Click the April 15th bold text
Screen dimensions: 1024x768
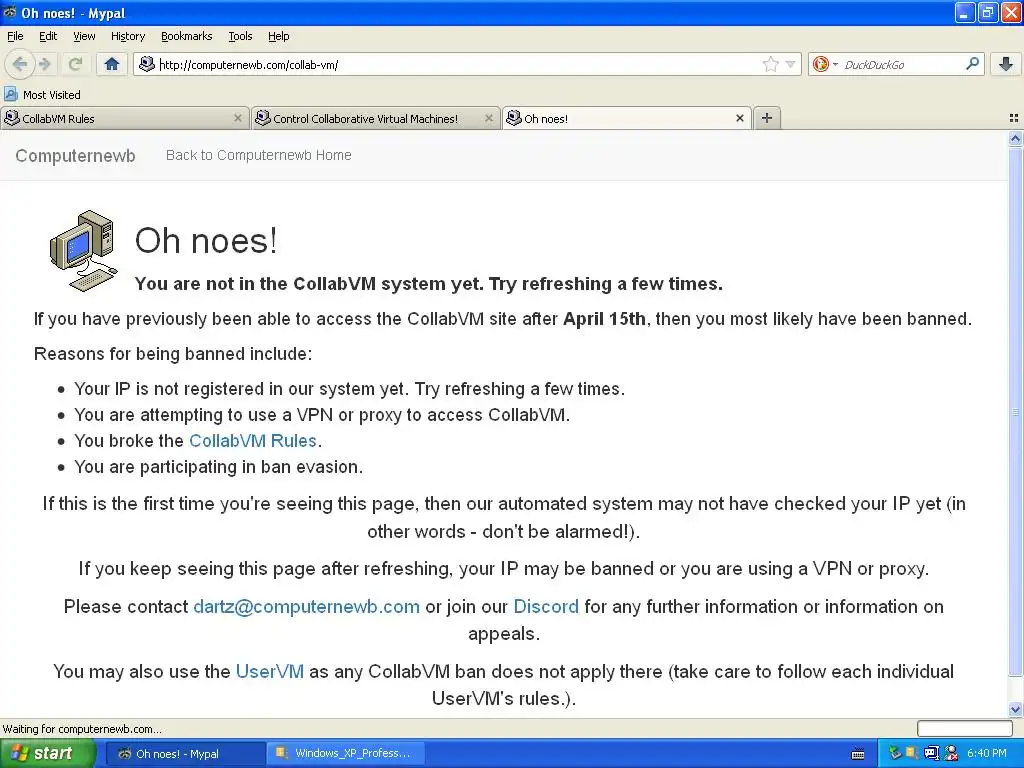pos(604,319)
